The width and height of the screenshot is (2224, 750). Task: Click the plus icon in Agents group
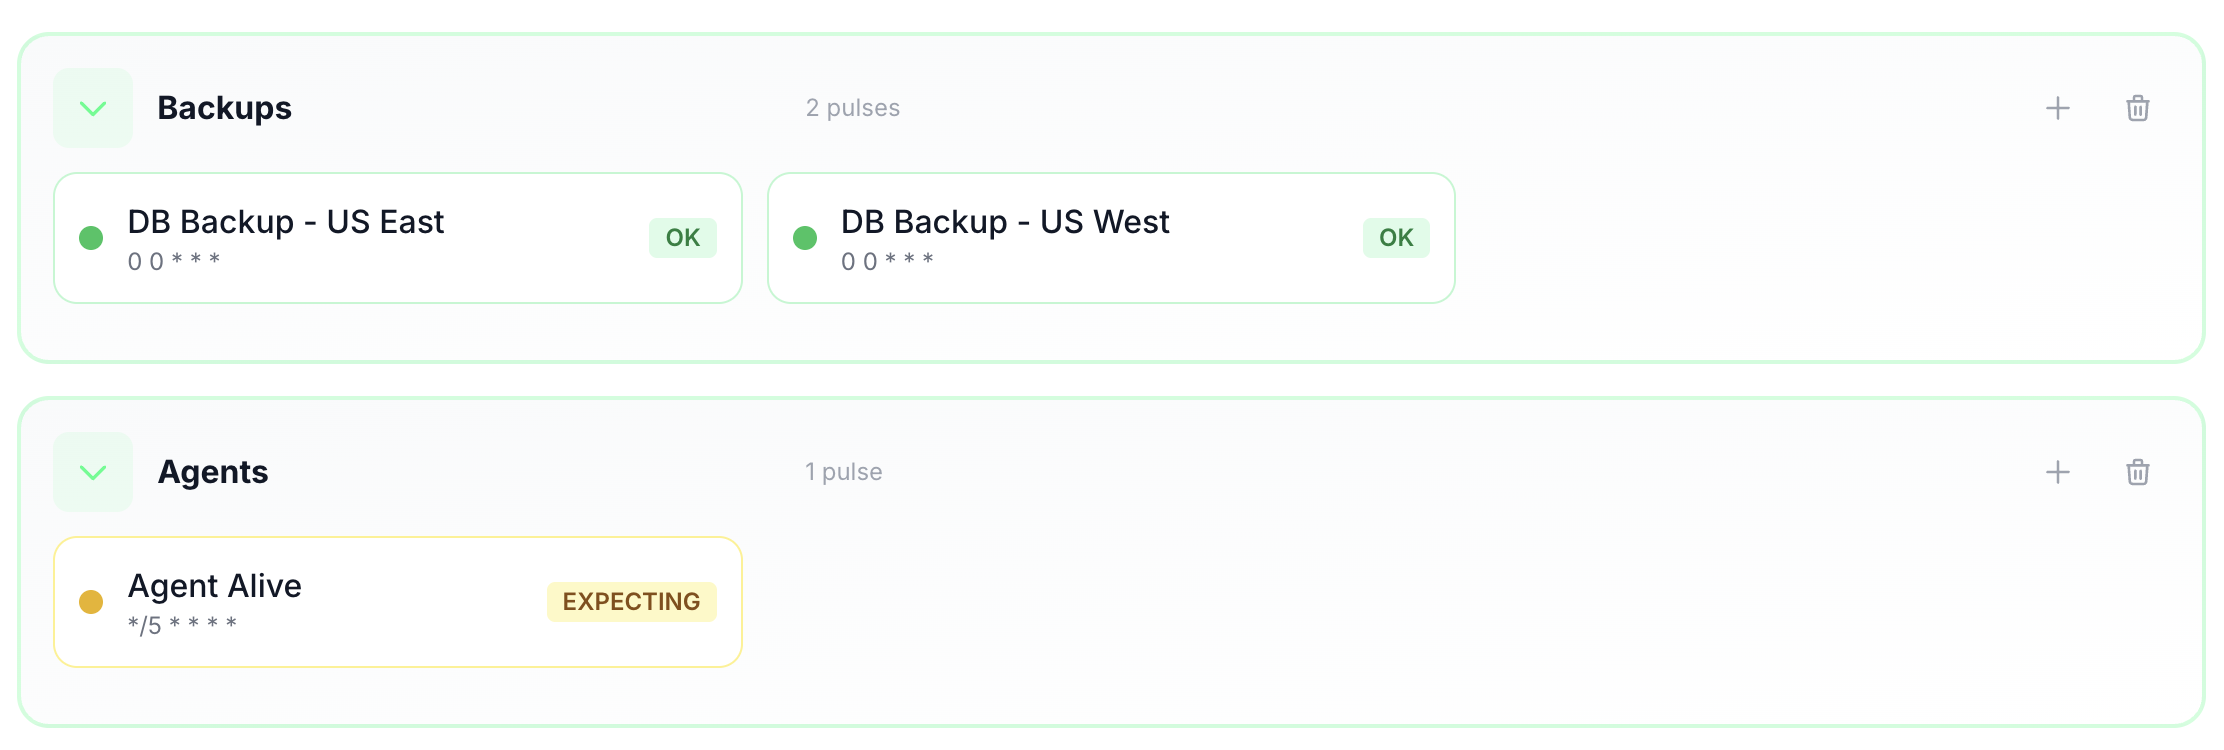pos(2059,471)
